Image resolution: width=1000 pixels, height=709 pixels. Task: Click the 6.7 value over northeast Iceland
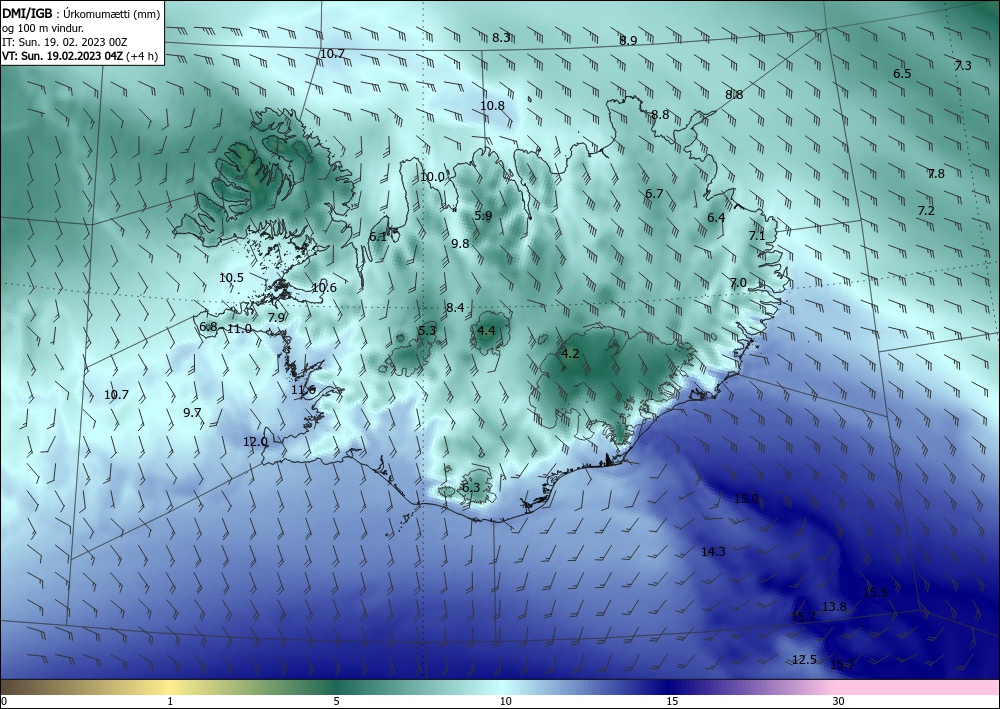pyautogui.click(x=654, y=194)
